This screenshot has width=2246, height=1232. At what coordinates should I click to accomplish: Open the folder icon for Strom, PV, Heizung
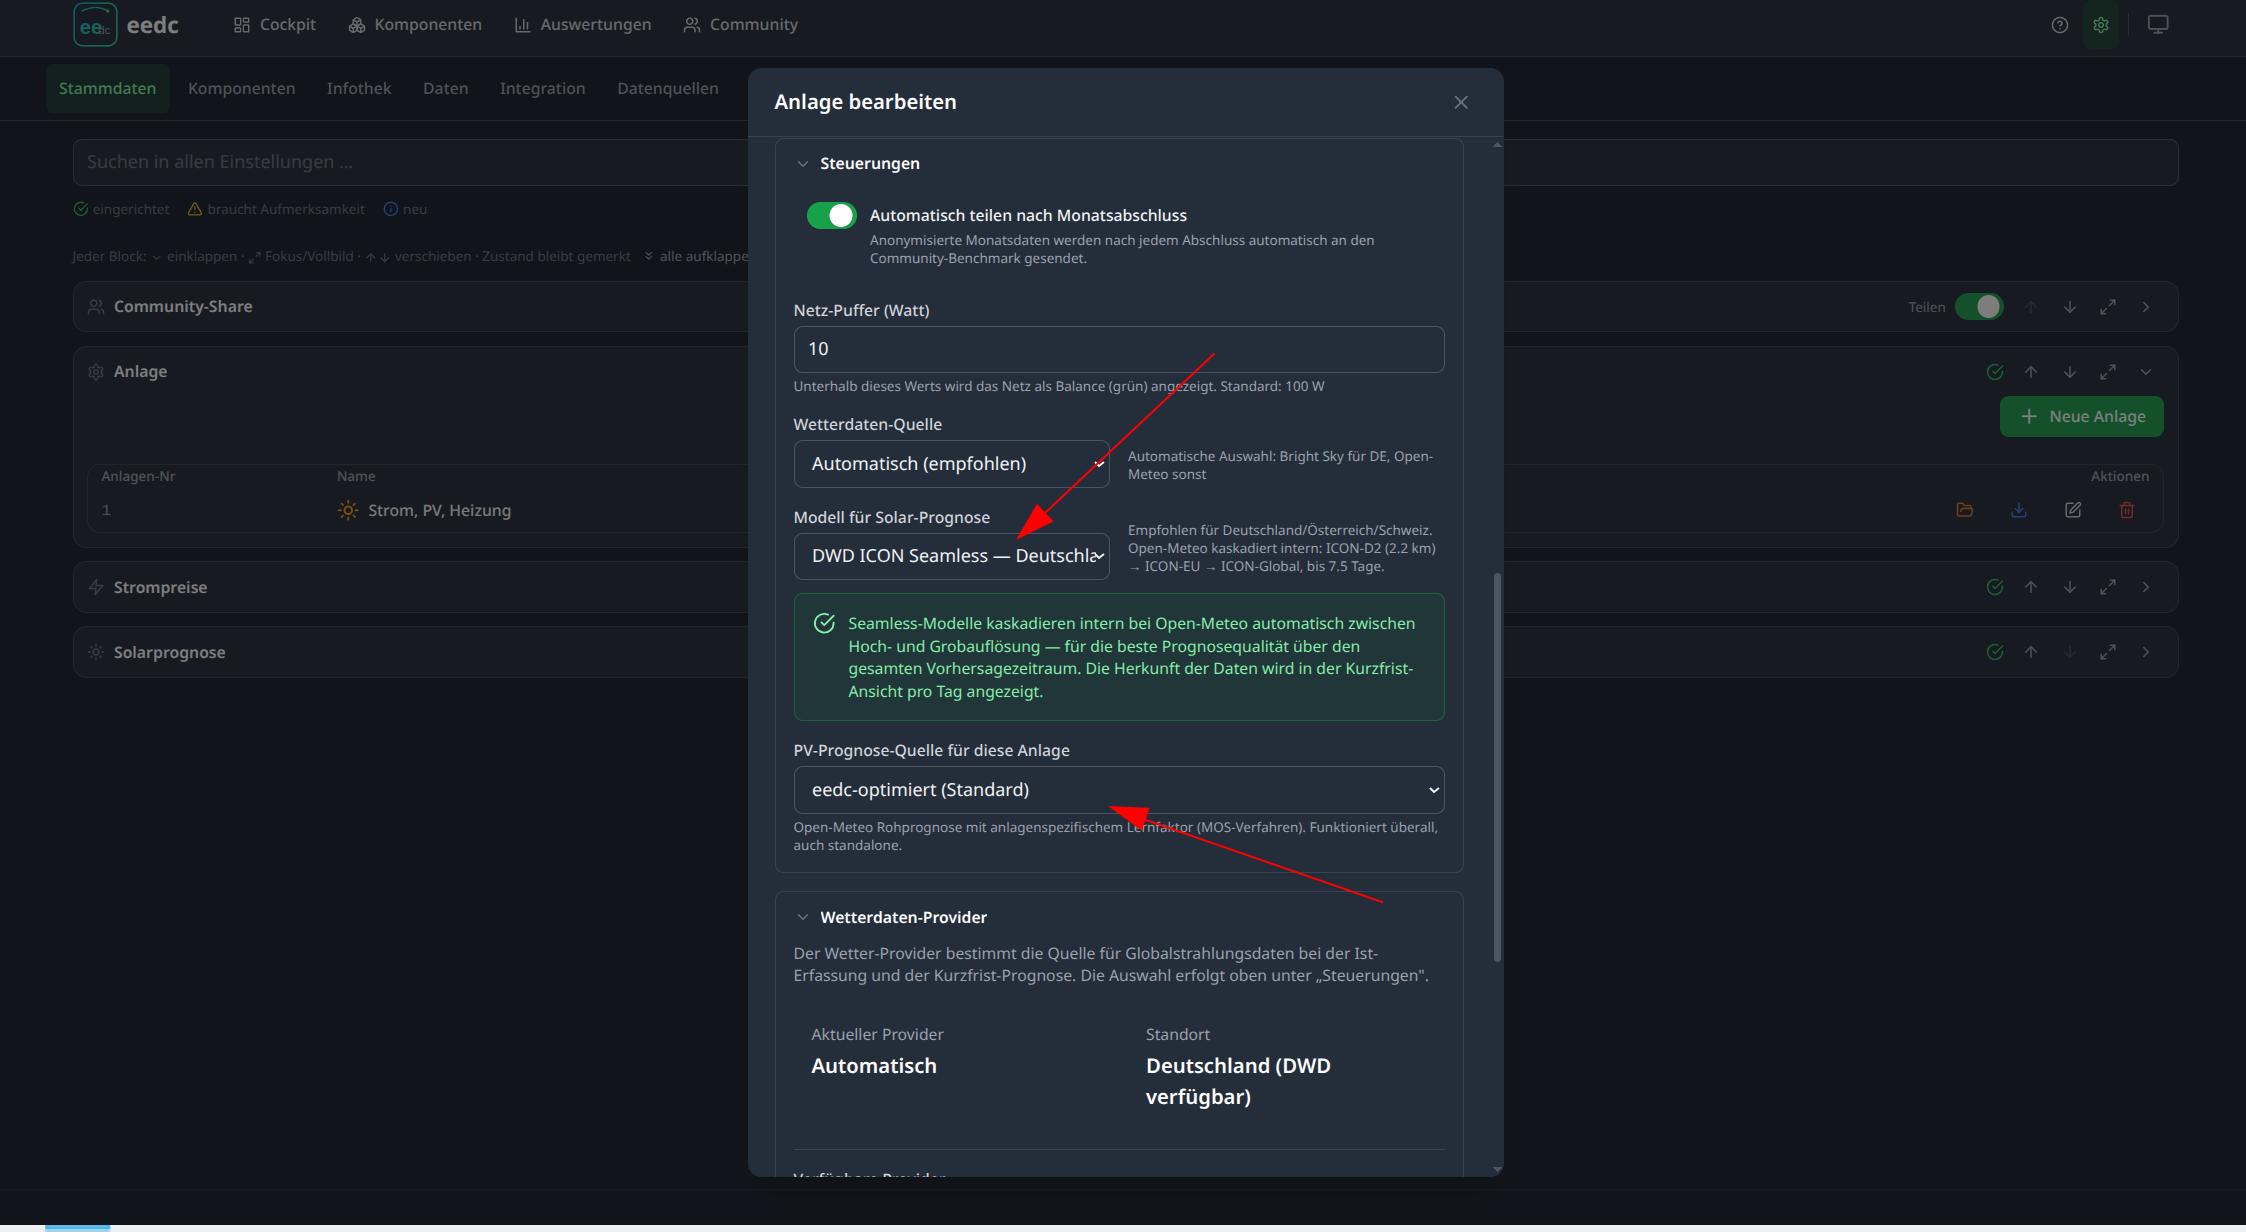click(1964, 510)
